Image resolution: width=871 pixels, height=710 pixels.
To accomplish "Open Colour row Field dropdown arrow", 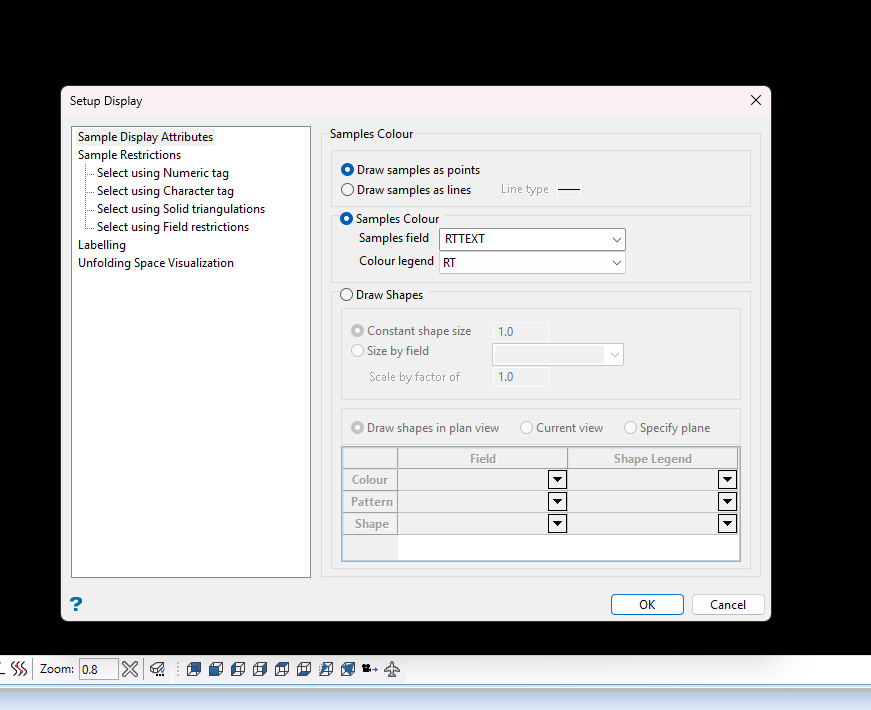I will (x=557, y=479).
